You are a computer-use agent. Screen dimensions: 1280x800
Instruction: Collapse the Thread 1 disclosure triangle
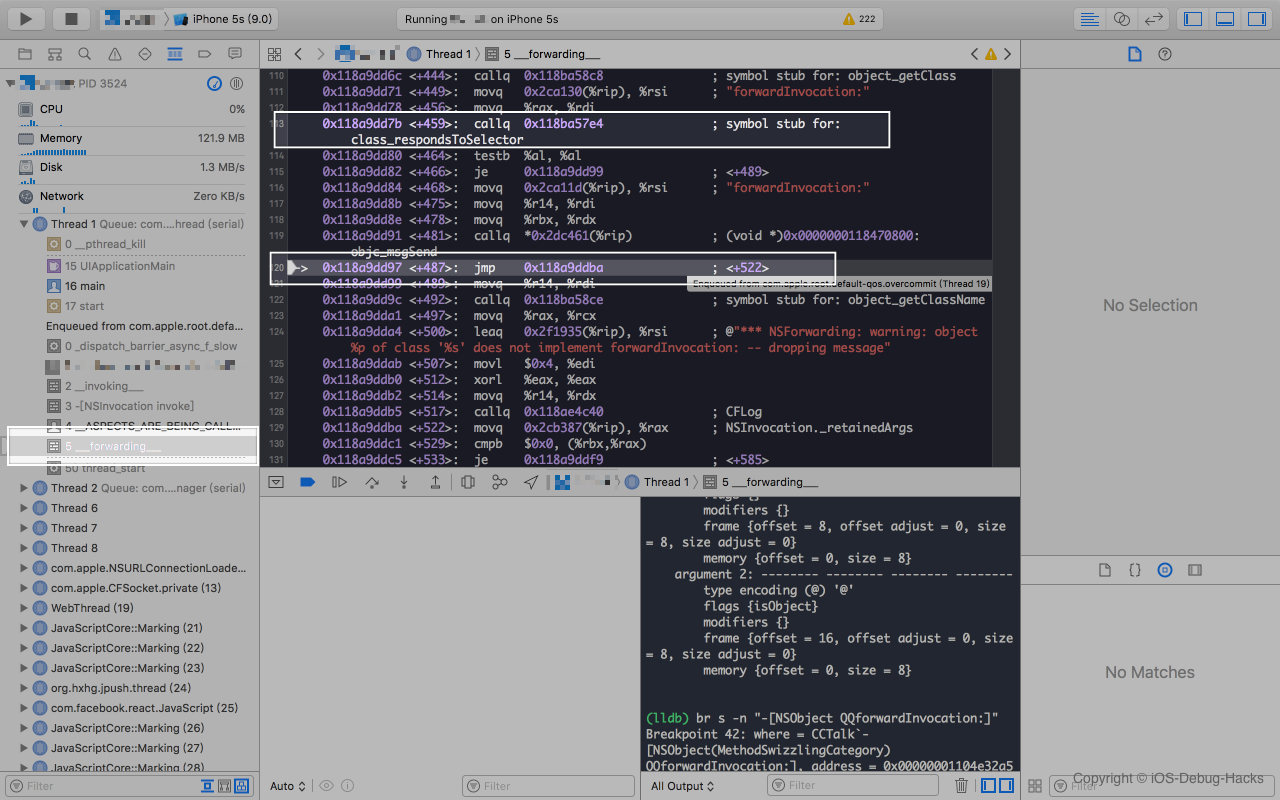point(24,224)
